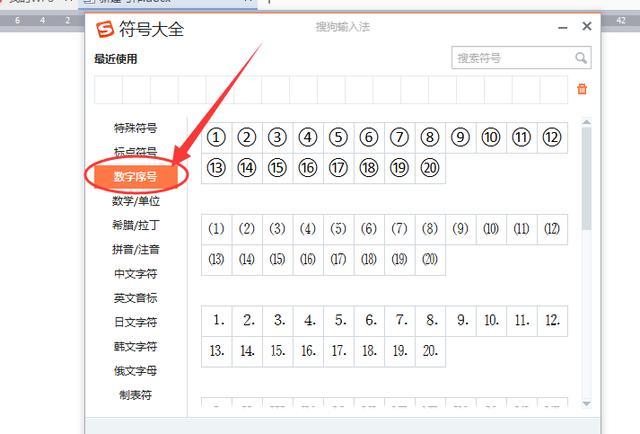Open the 俄文字母 category
This screenshot has width=640, height=434.
[x=136, y=371]
